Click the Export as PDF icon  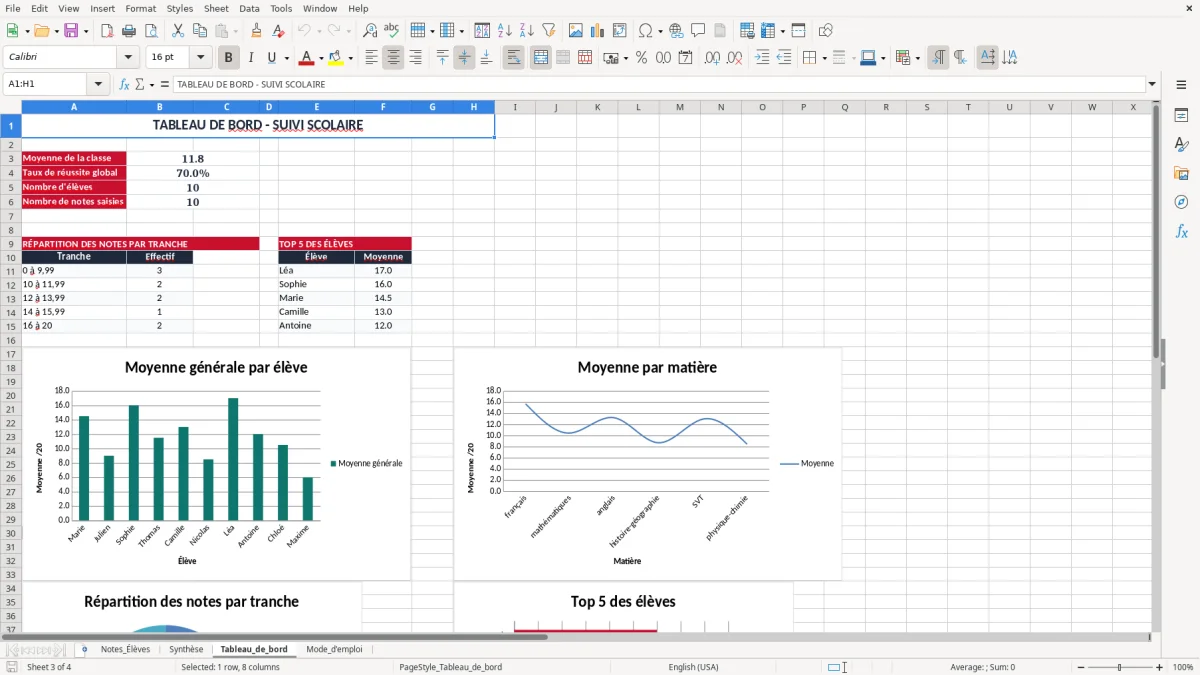click(x=107, y=31)
